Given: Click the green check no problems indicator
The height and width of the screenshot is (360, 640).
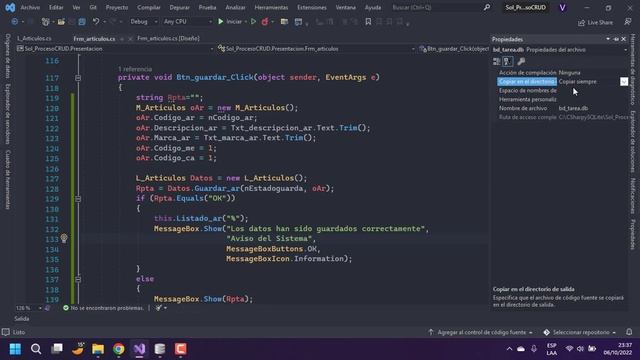Looking at the screenshot, I should tap(66, 308).
